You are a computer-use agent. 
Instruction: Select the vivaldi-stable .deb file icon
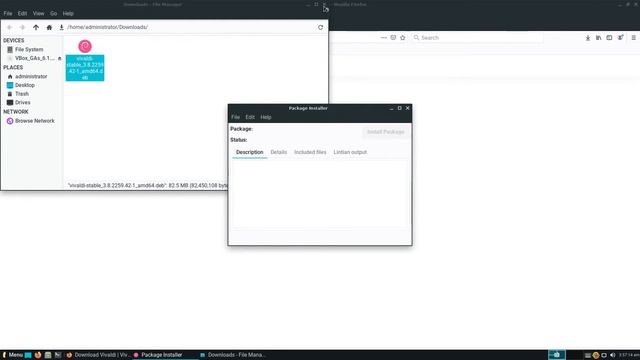(x=85, y=46)
